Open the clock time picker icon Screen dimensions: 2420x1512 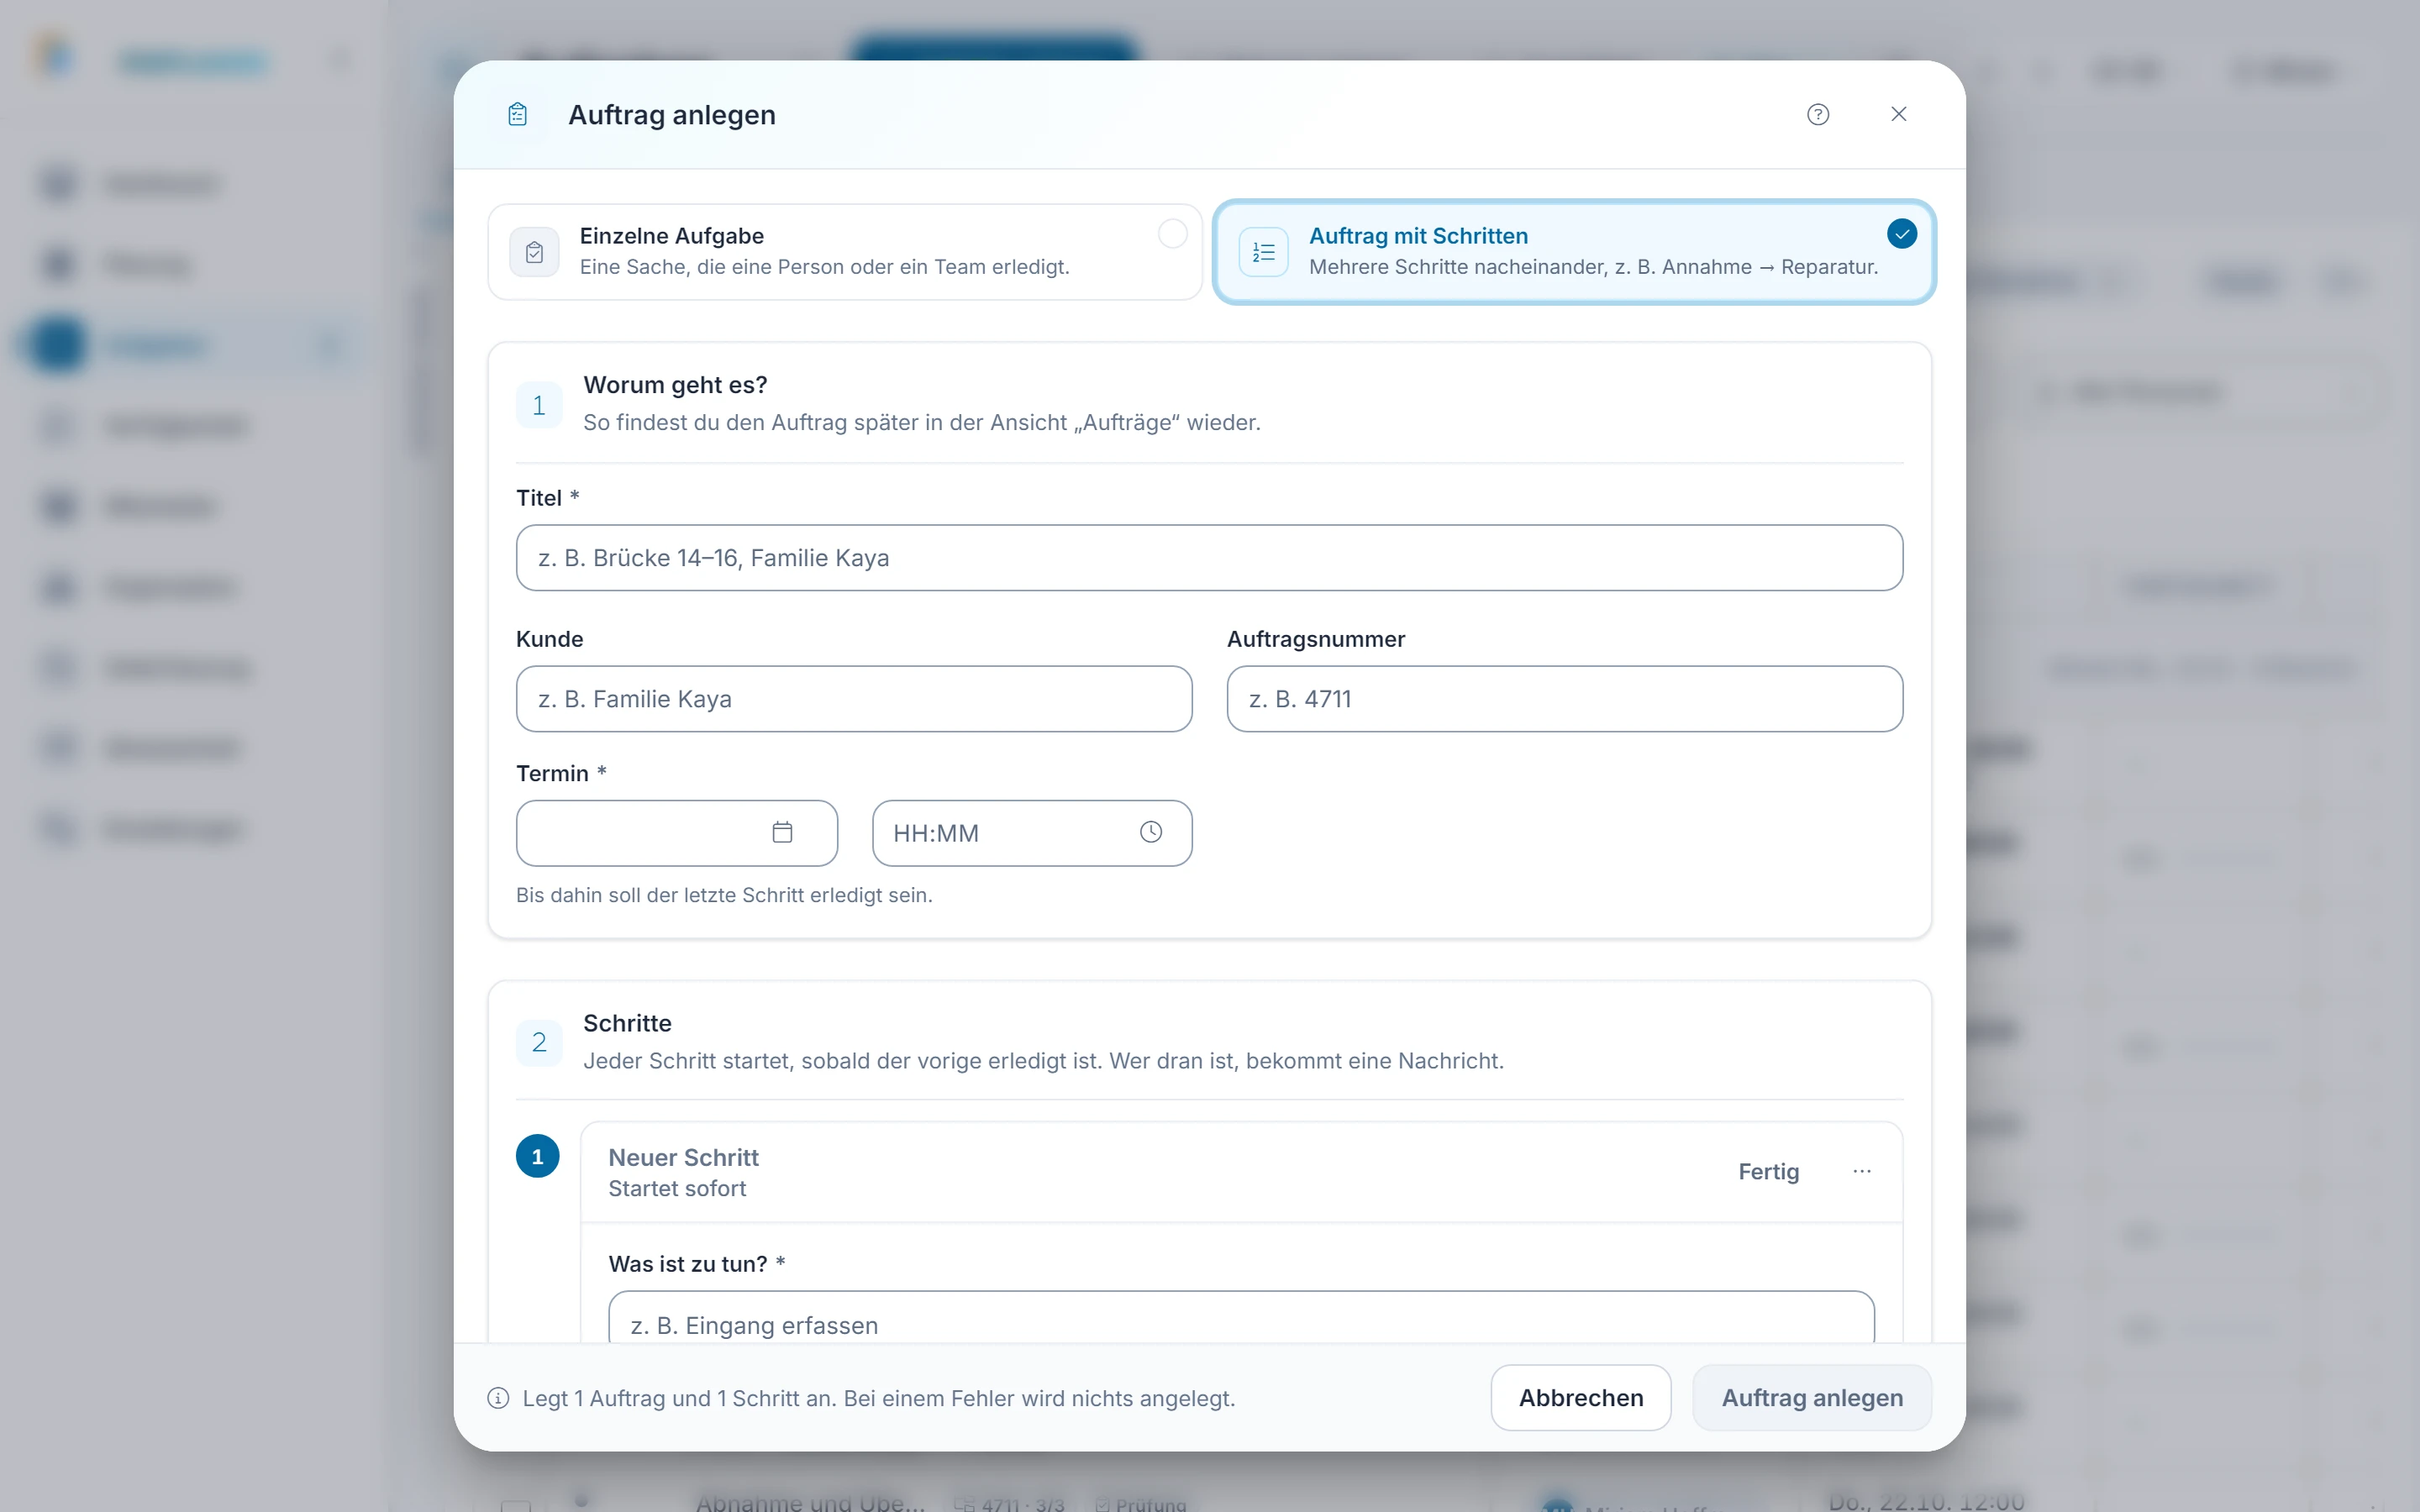[x=1151, y=832]
